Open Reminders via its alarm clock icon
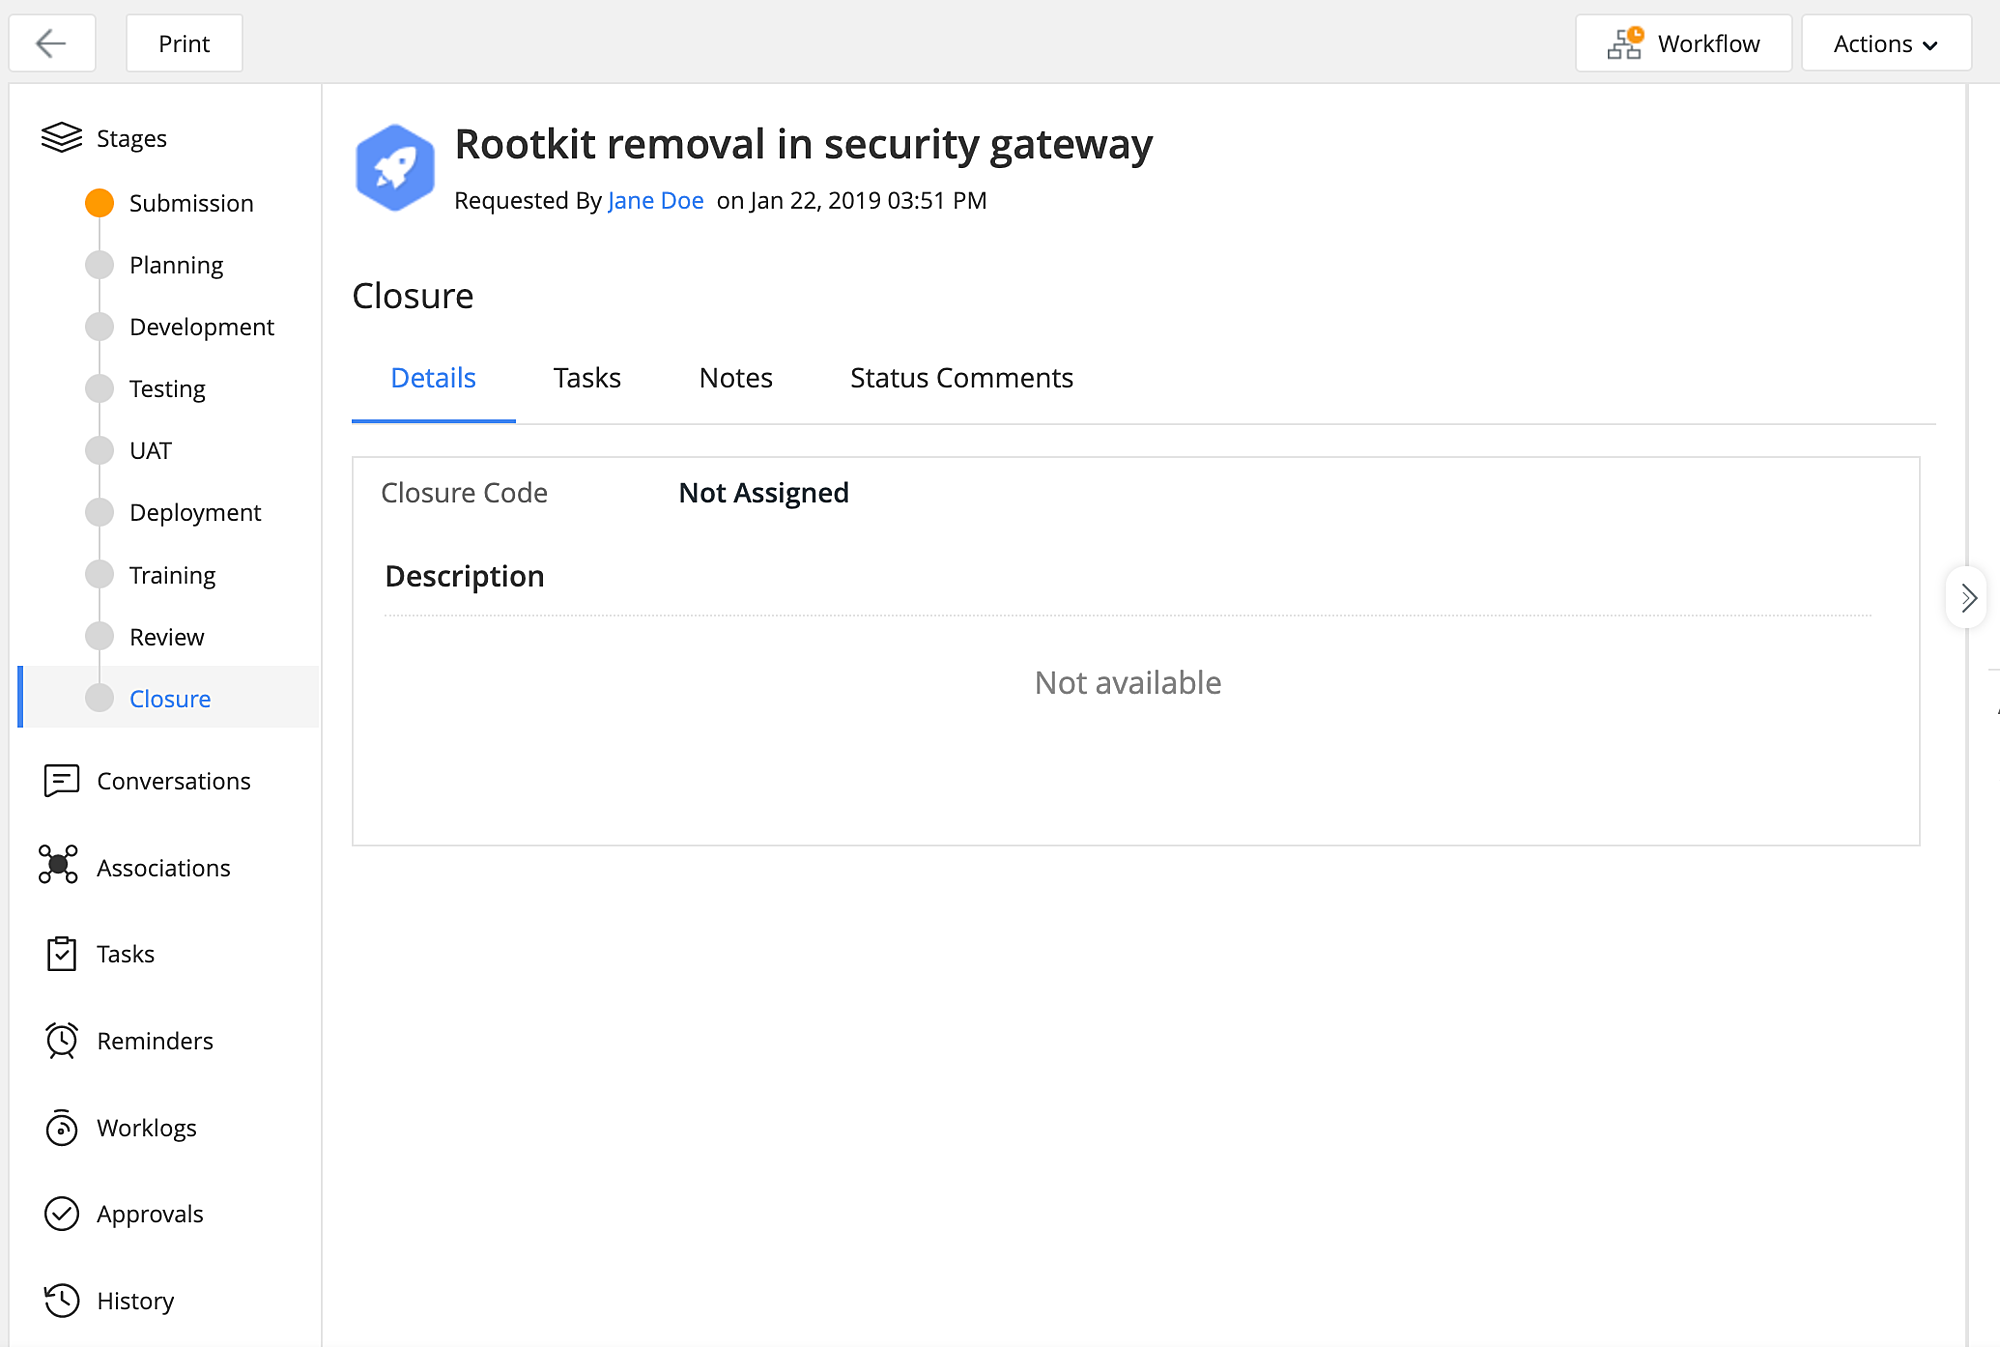This screenshot has height=1347, width=2000. (x=61, y=1040)
